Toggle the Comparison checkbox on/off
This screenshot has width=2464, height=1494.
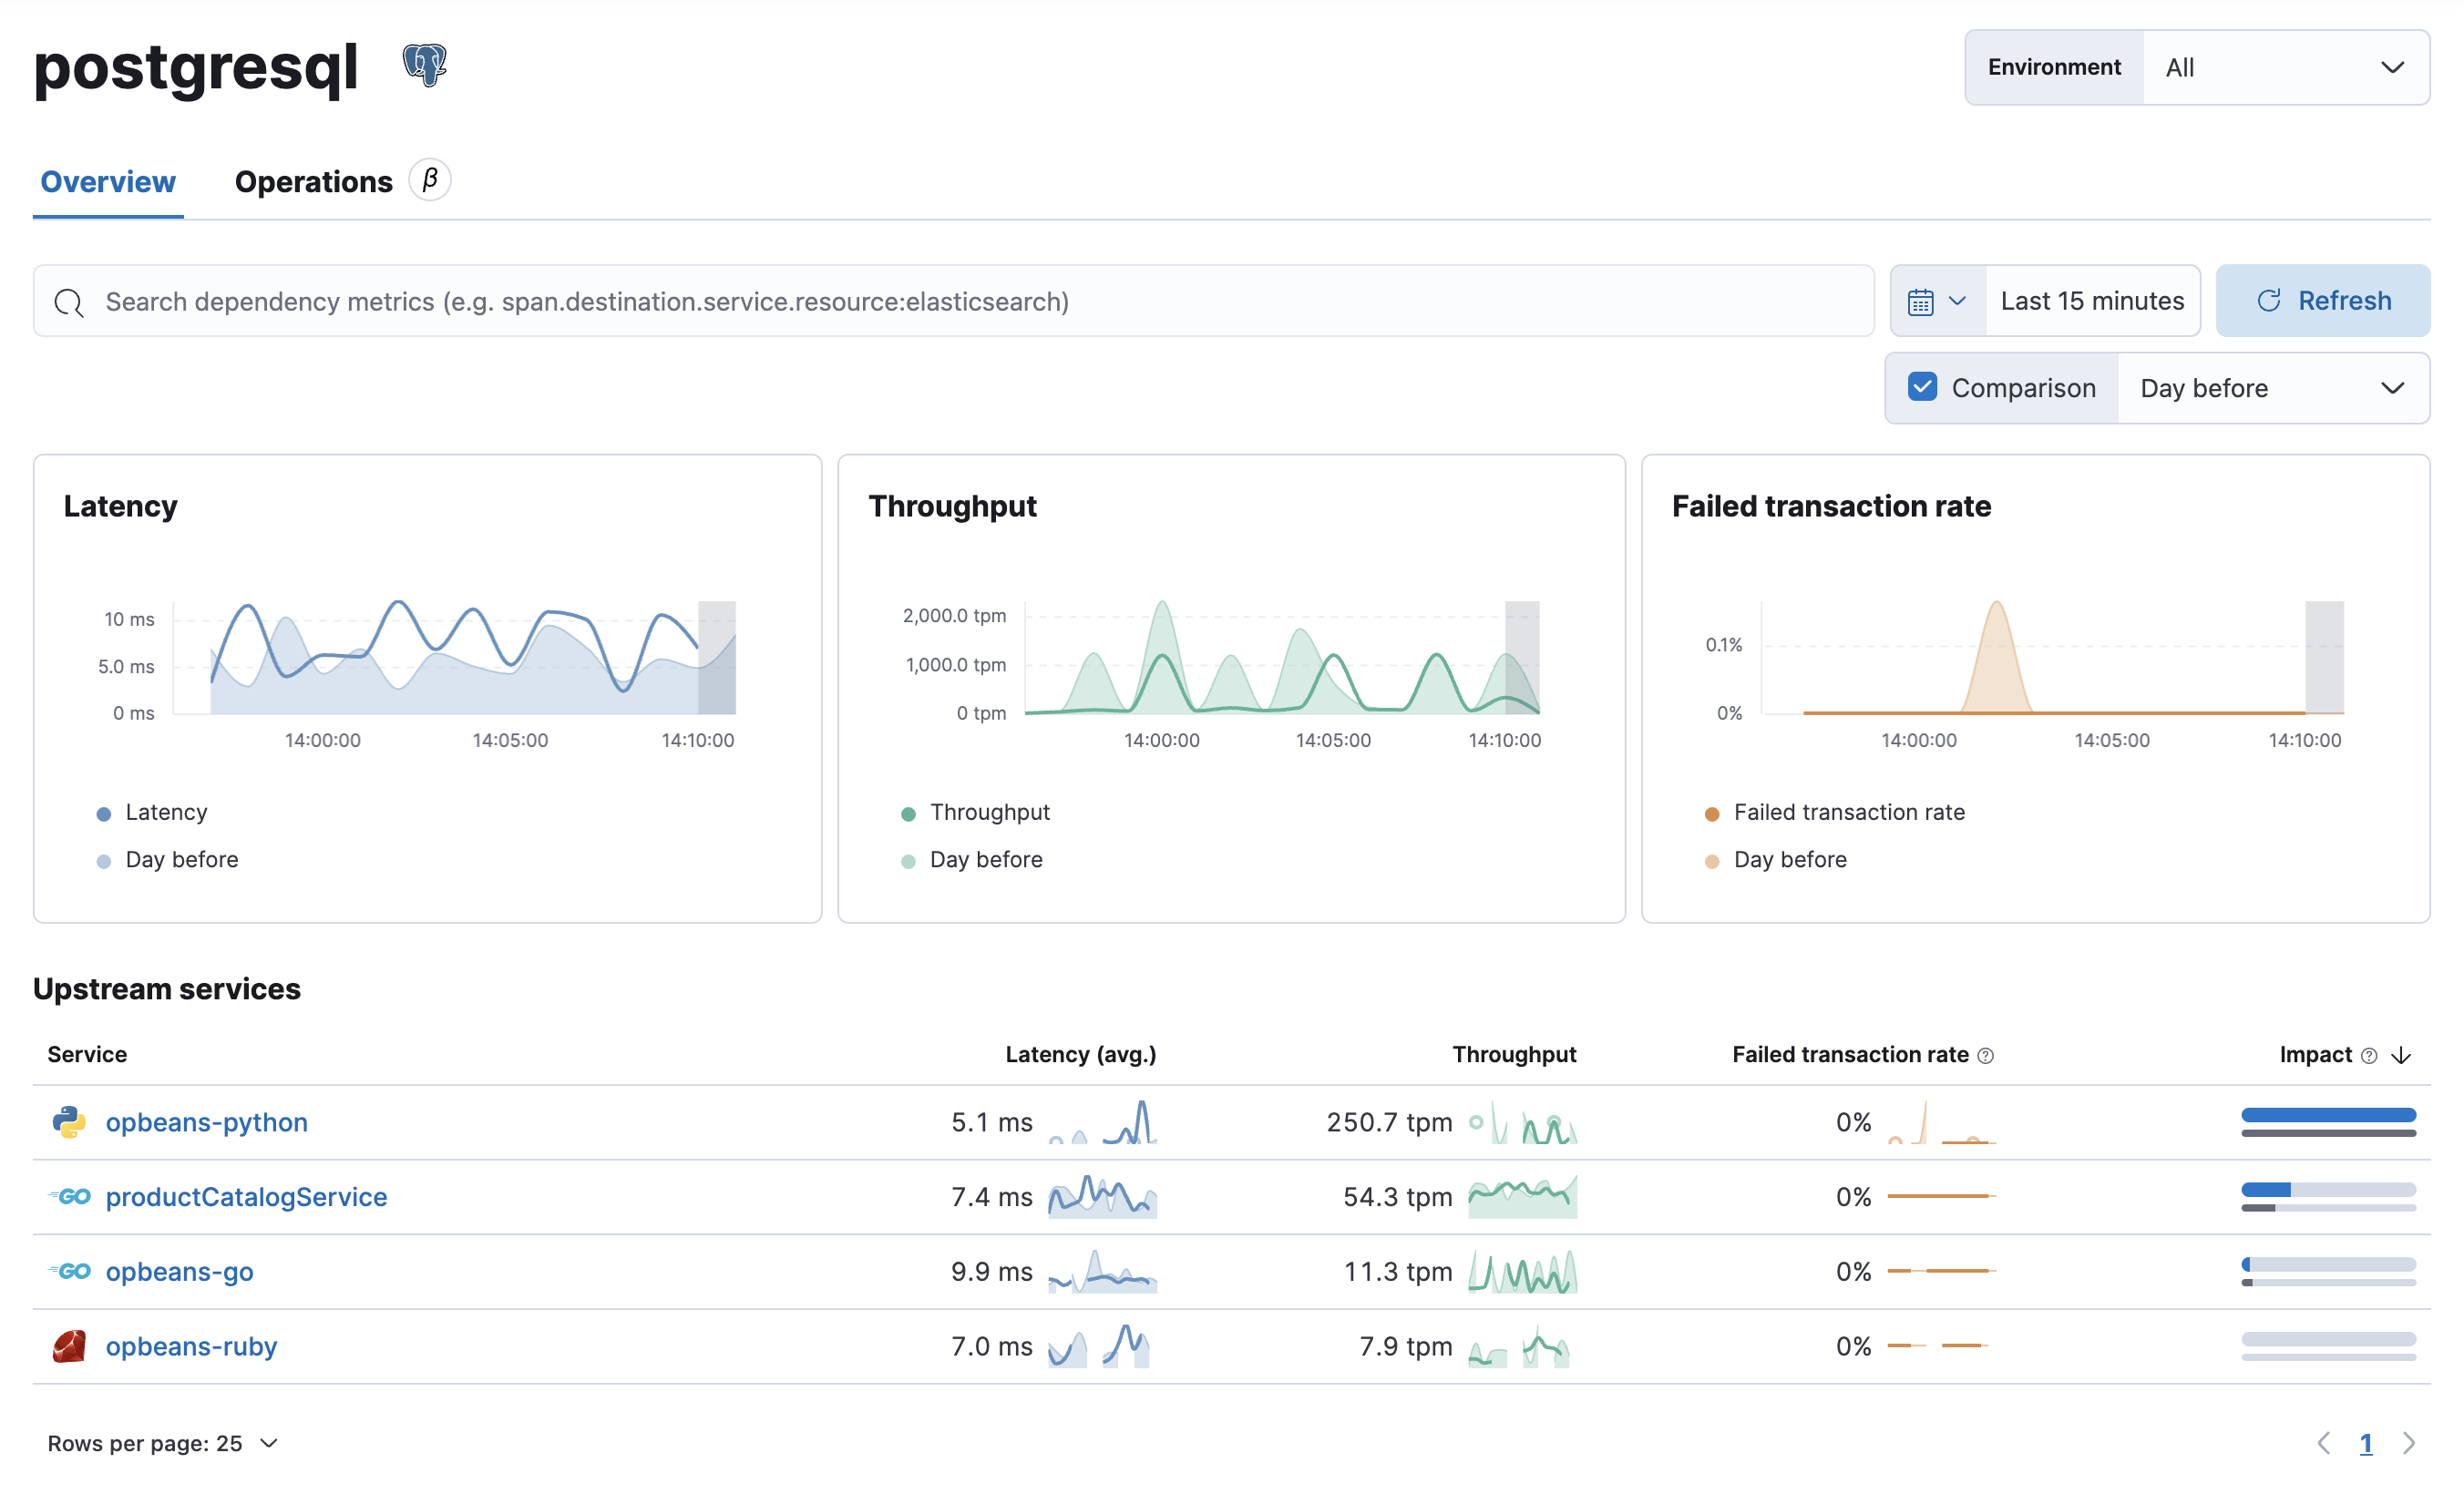point(1922,387)
